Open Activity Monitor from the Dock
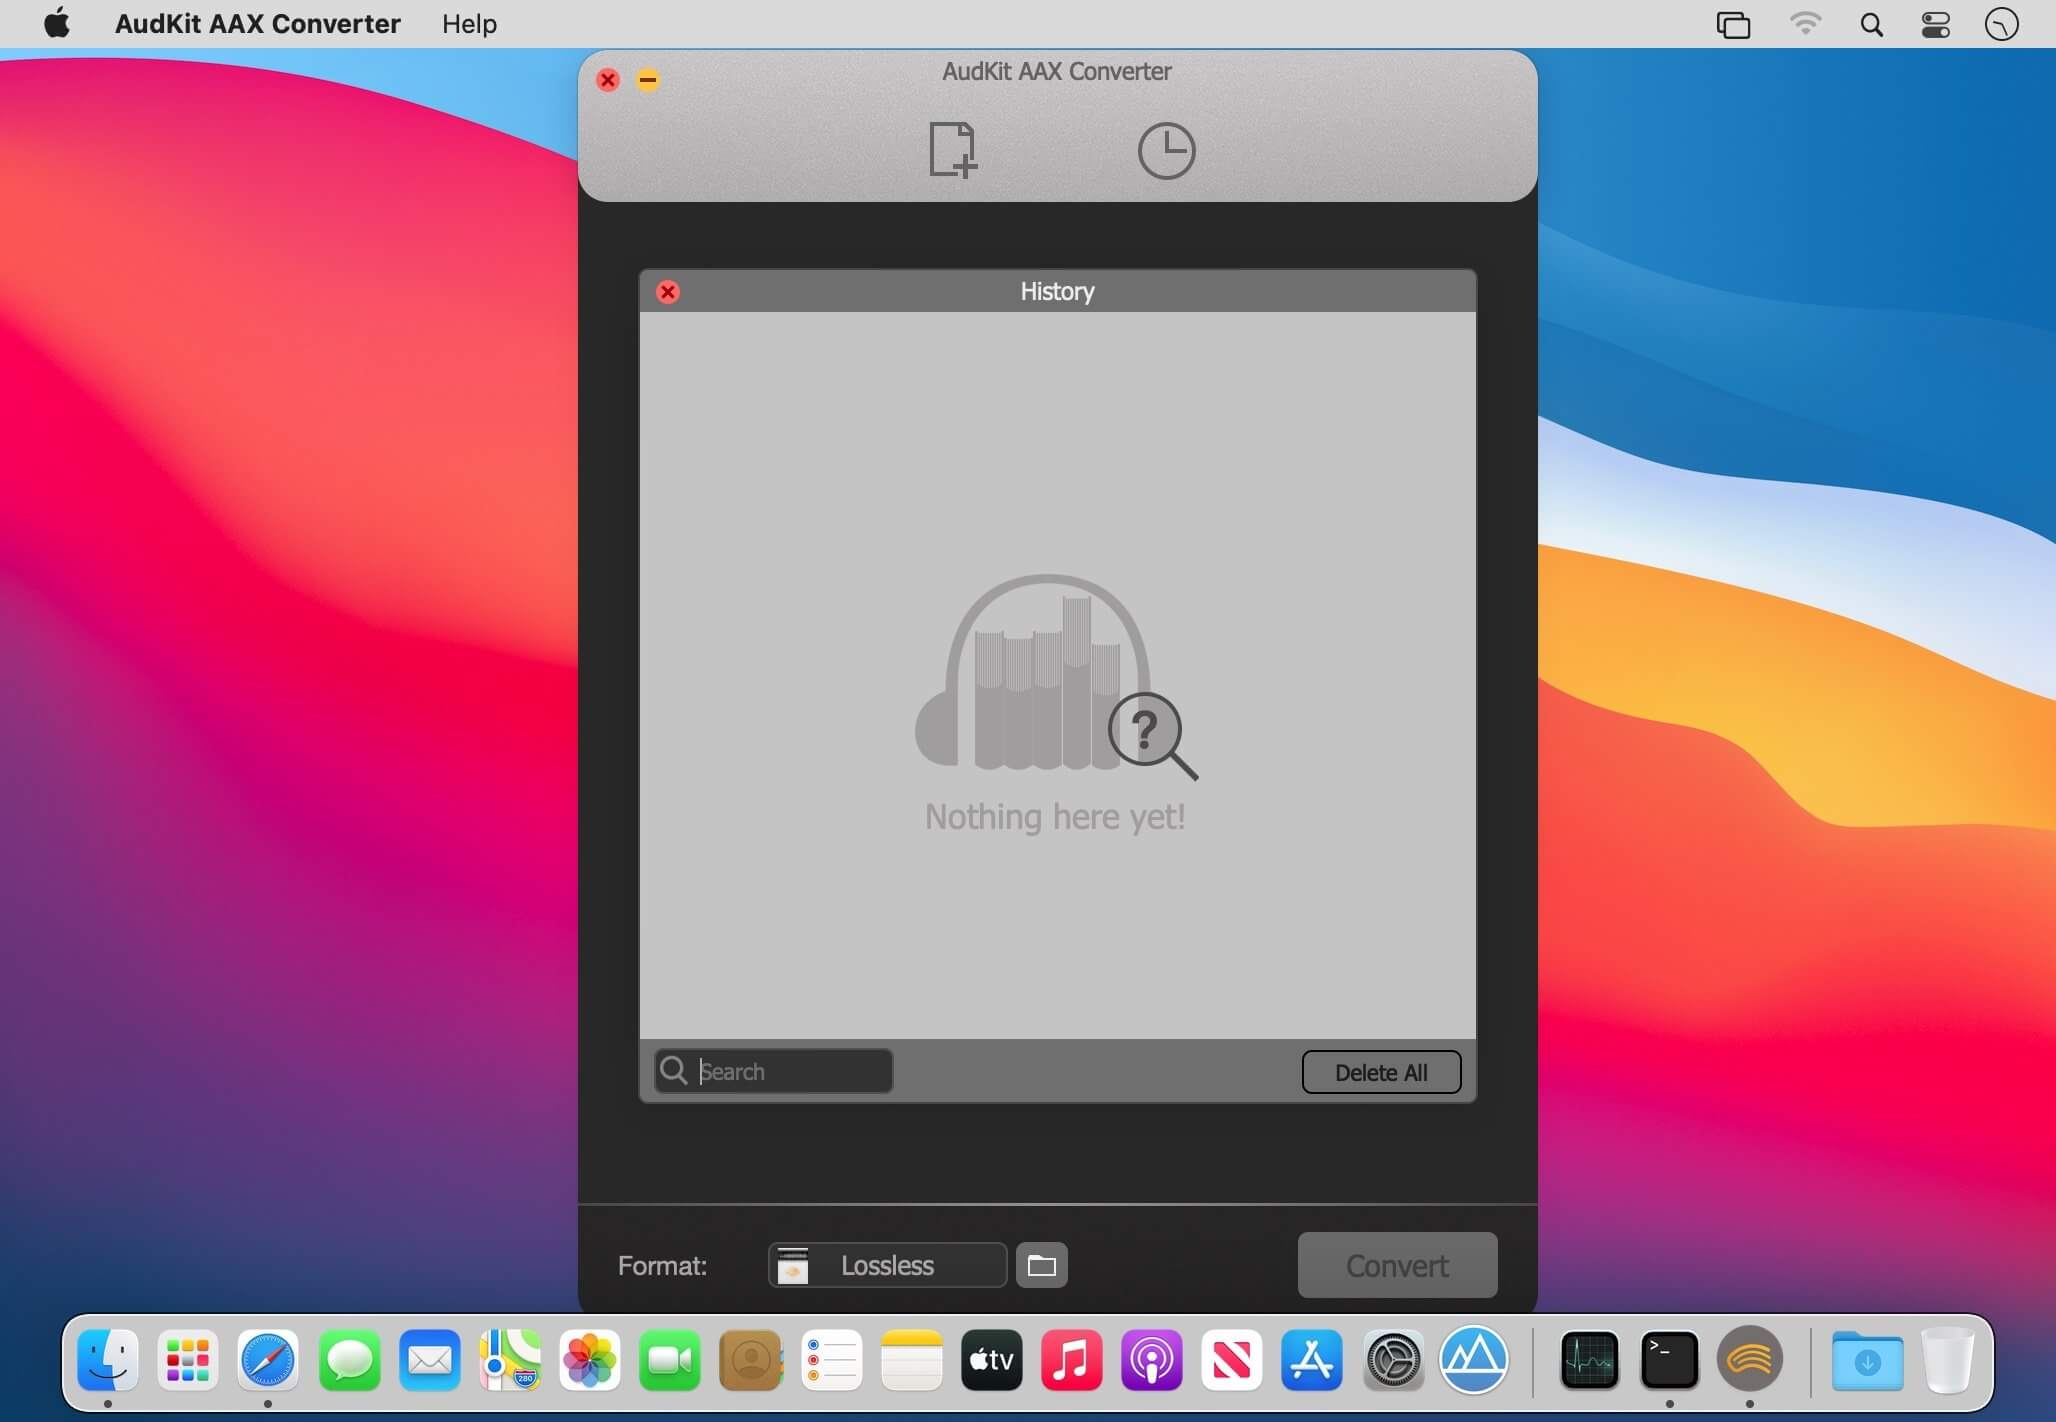2056x1422 pixels. pyautogui.click(x=1589, y=1360)
